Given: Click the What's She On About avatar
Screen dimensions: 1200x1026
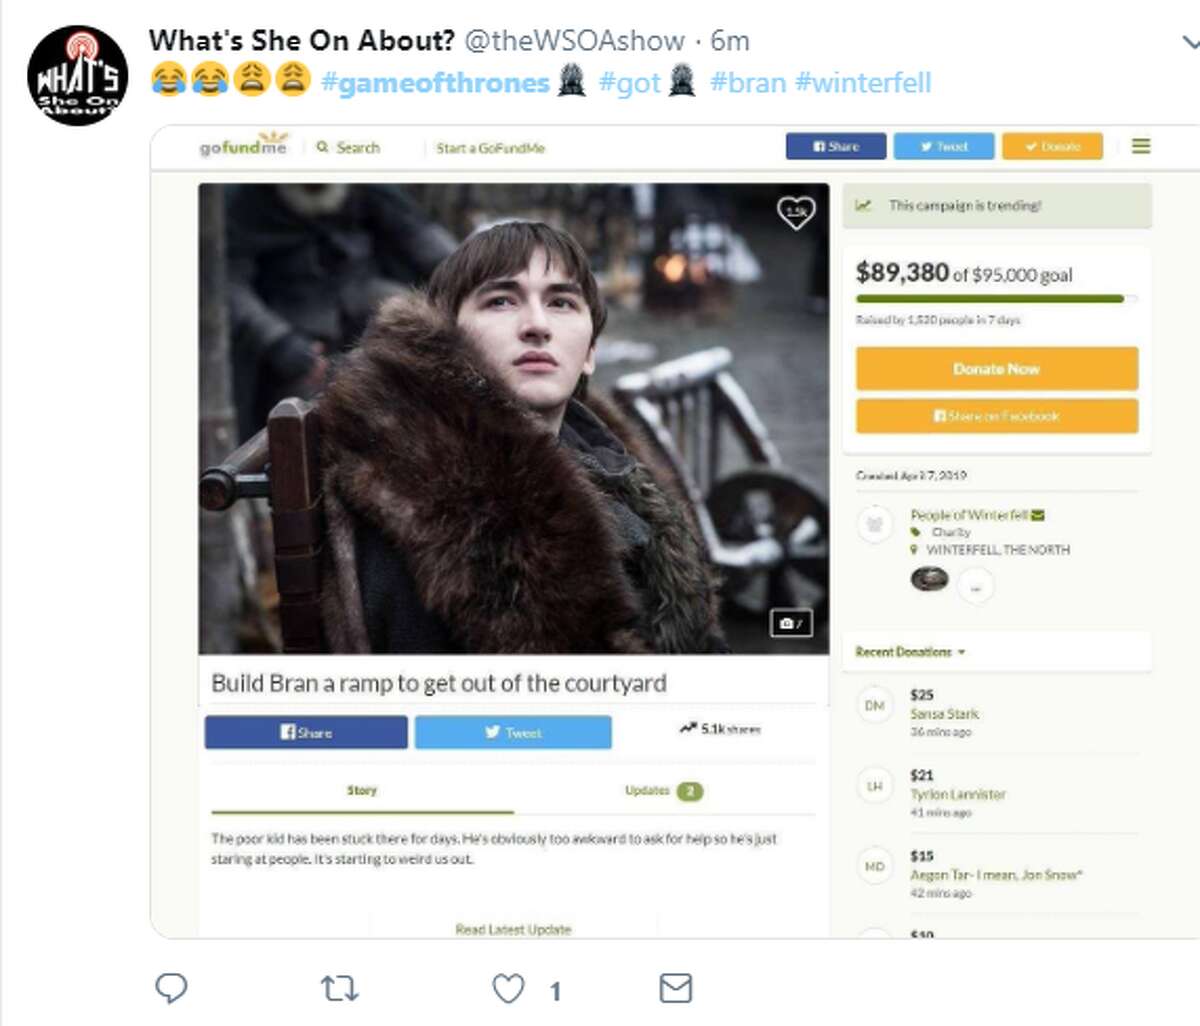Looking at the screenshot, I should [77, 75].
